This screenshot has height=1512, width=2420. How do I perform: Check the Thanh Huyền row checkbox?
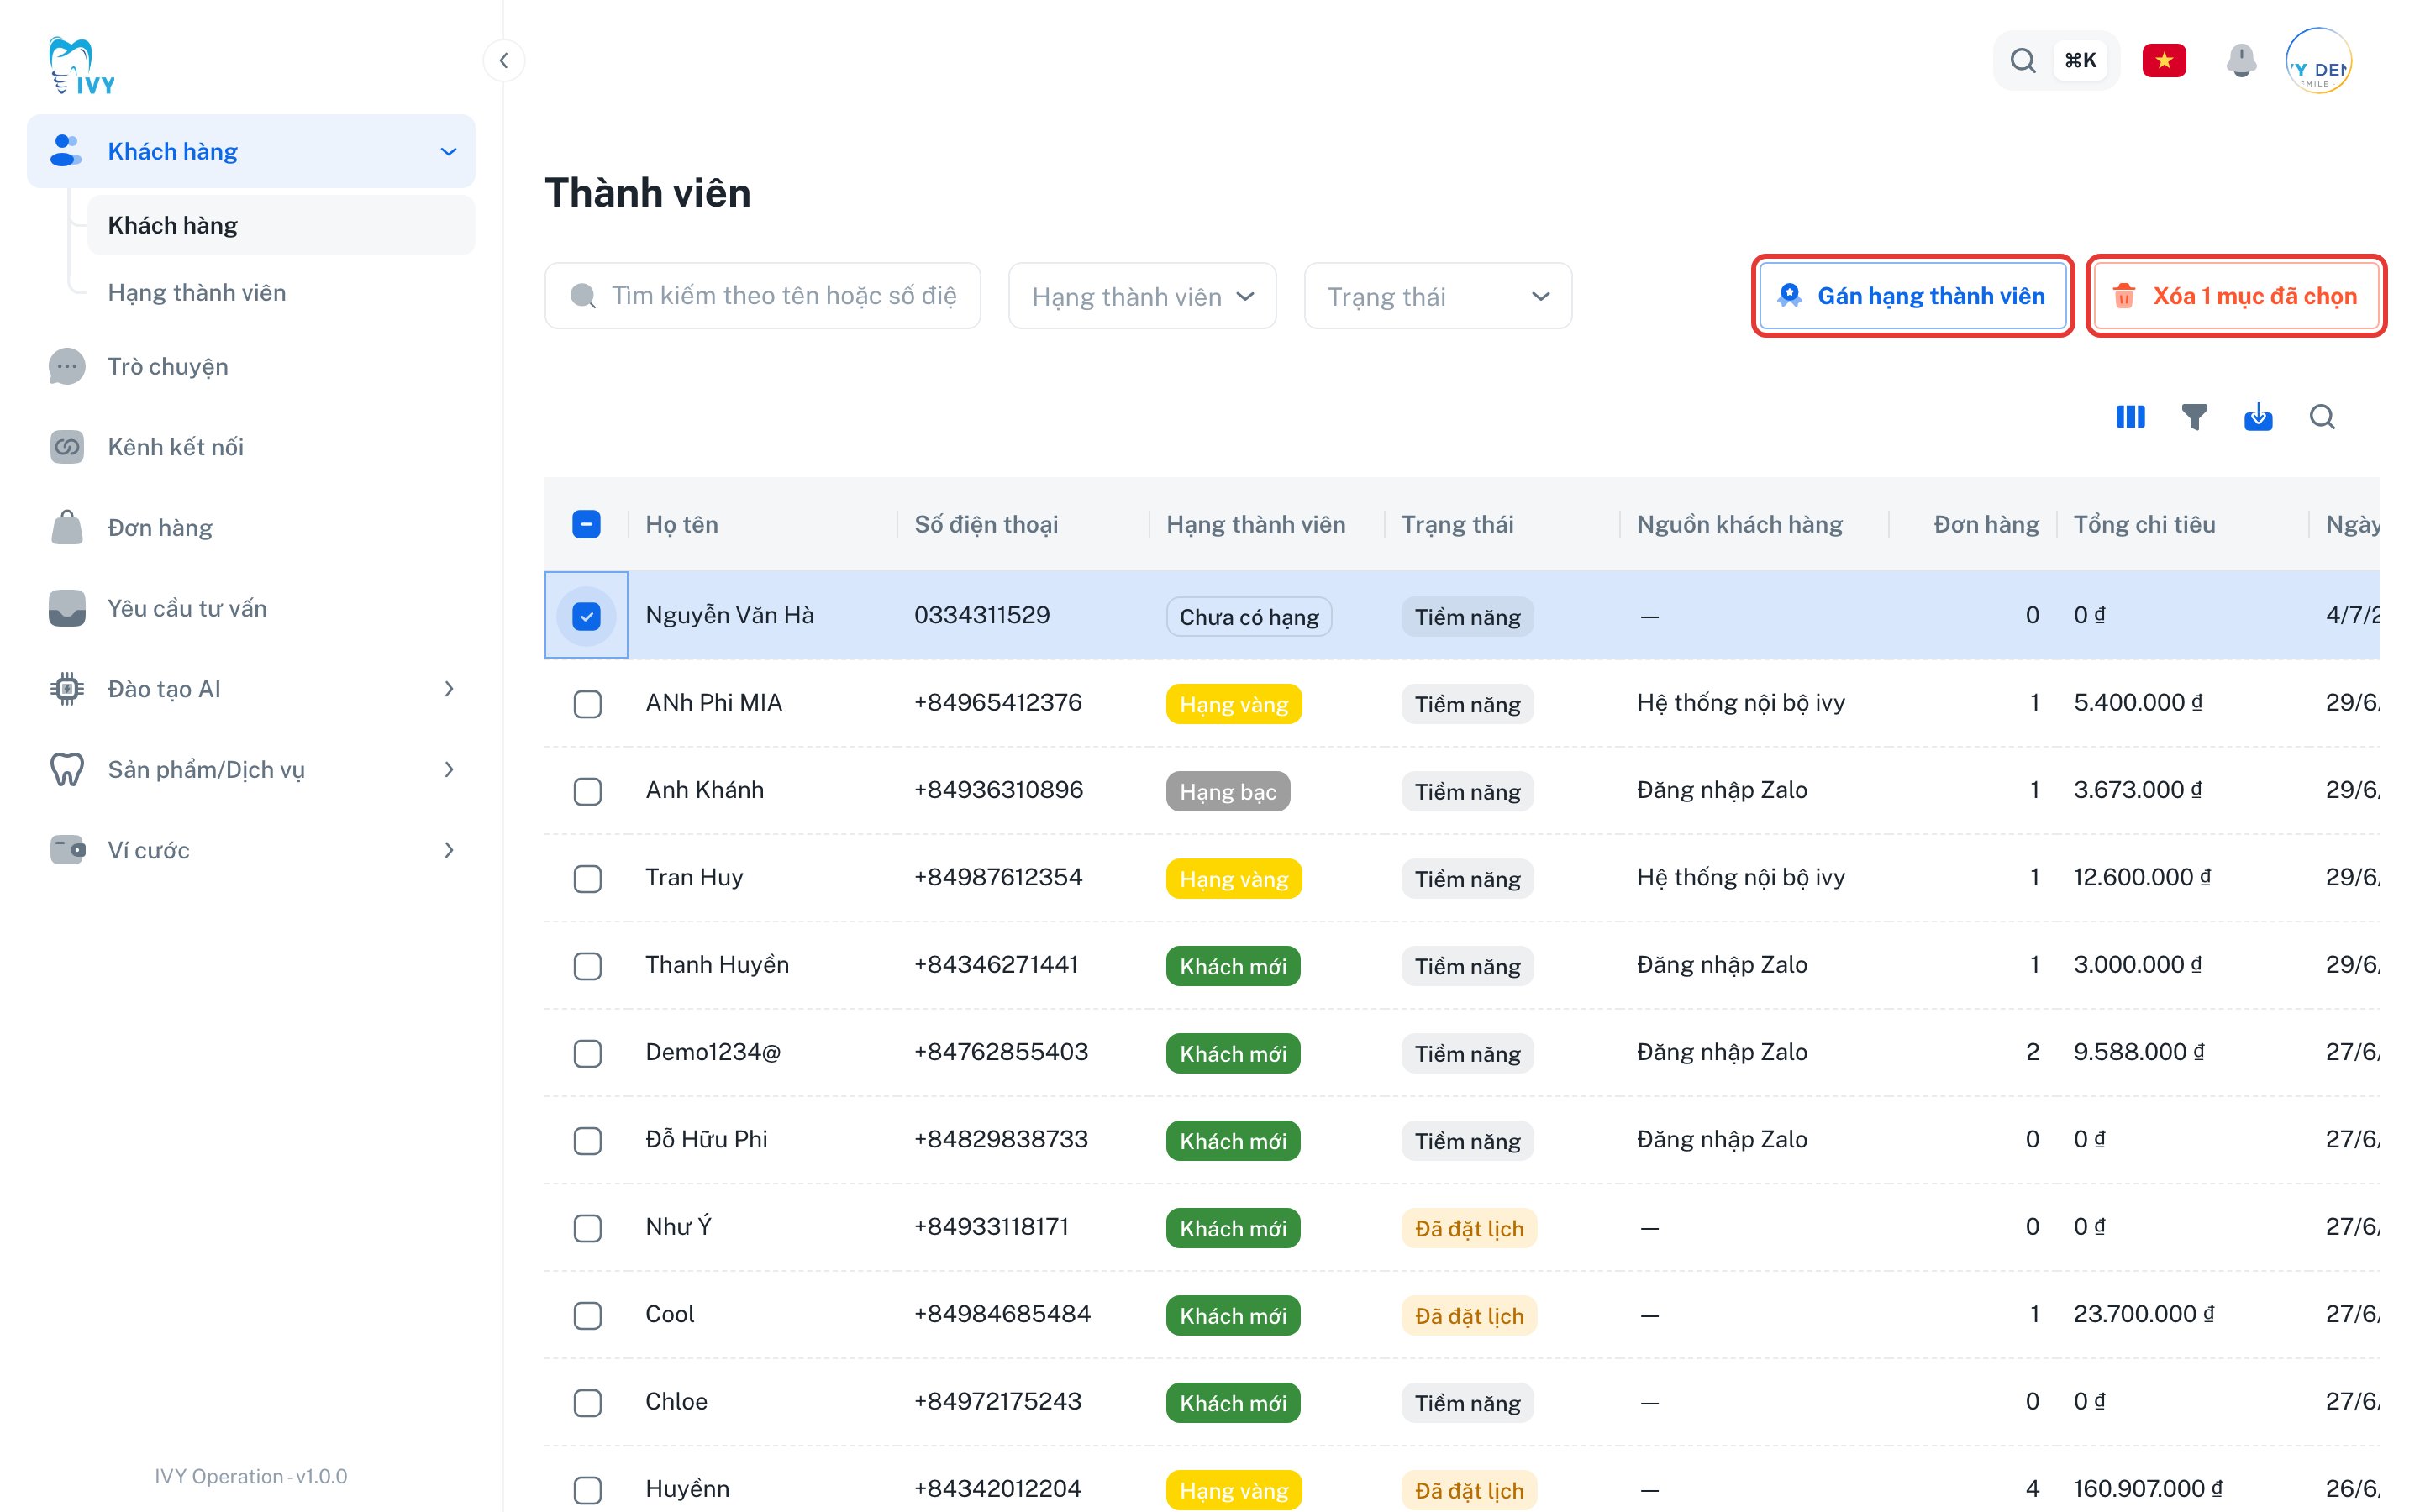(587, 965)
